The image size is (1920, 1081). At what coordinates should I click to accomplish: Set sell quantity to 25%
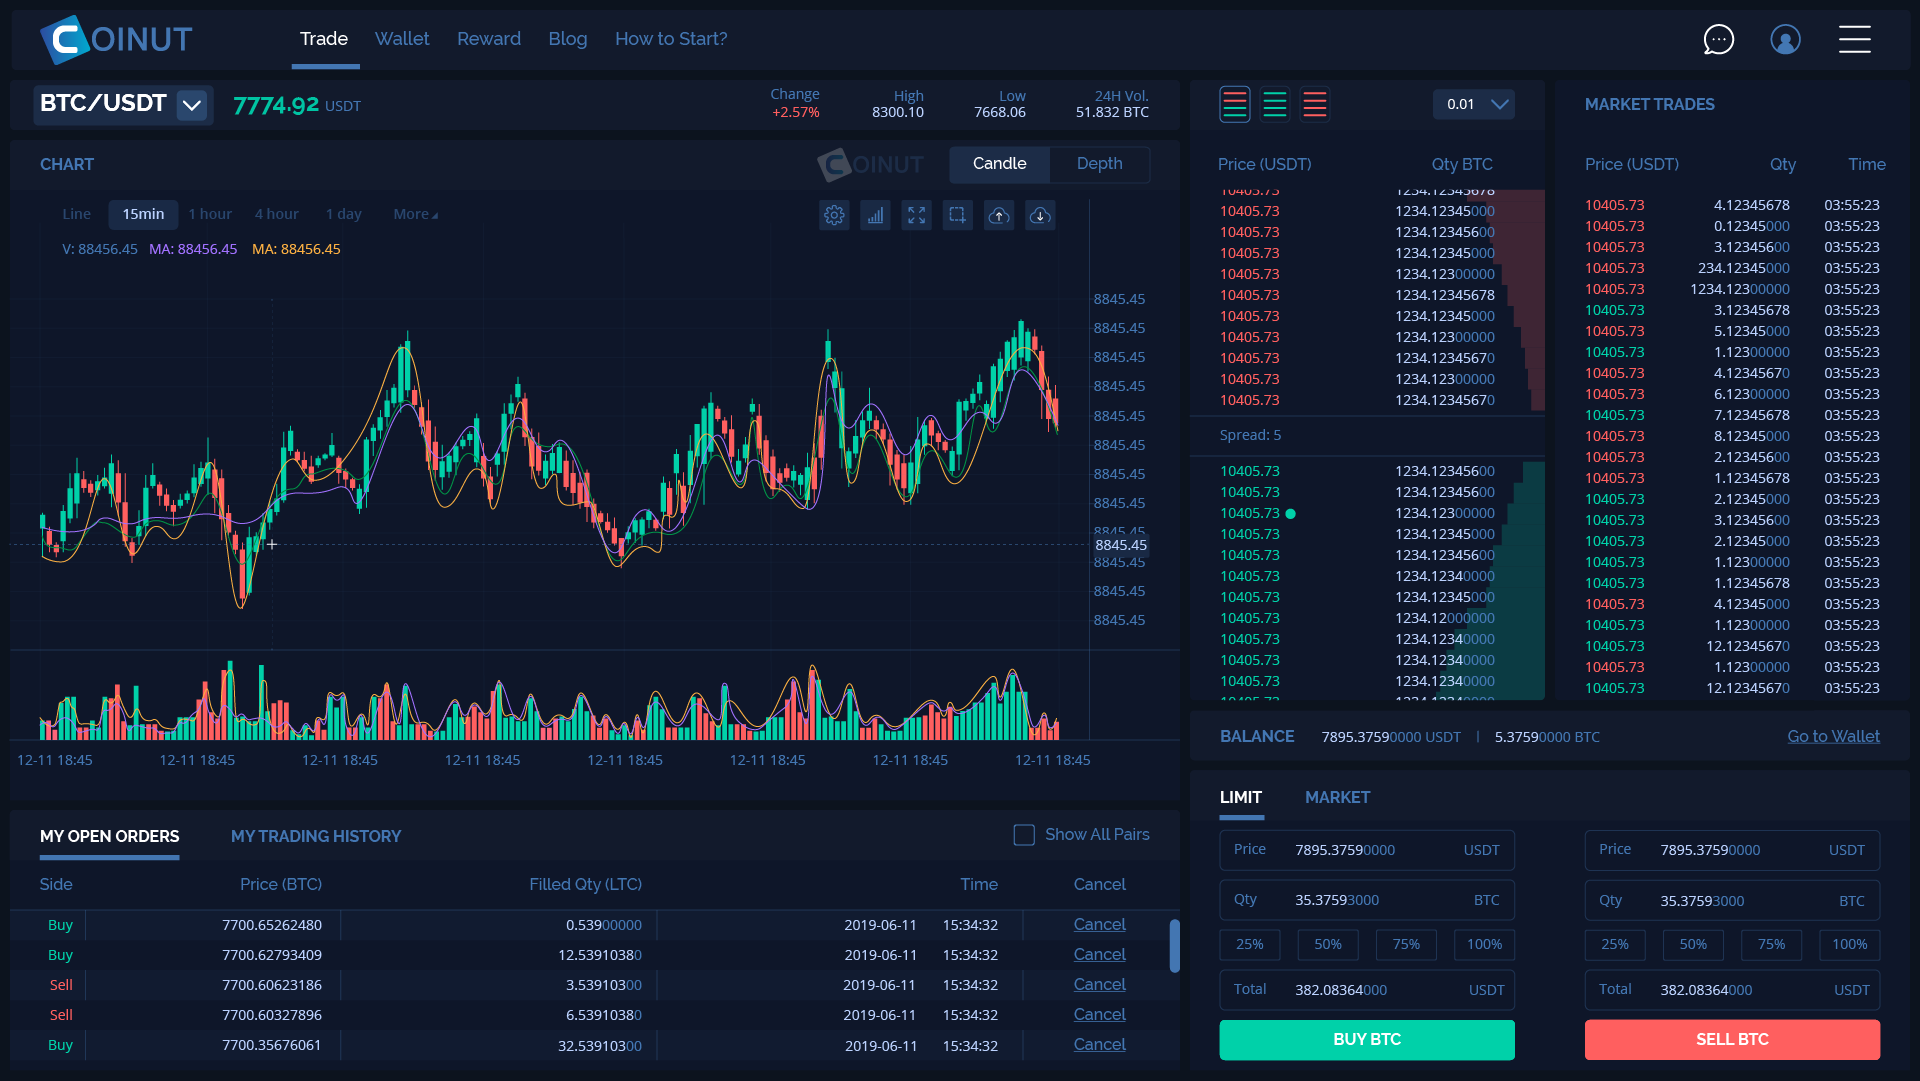(x=1615, y=945)
